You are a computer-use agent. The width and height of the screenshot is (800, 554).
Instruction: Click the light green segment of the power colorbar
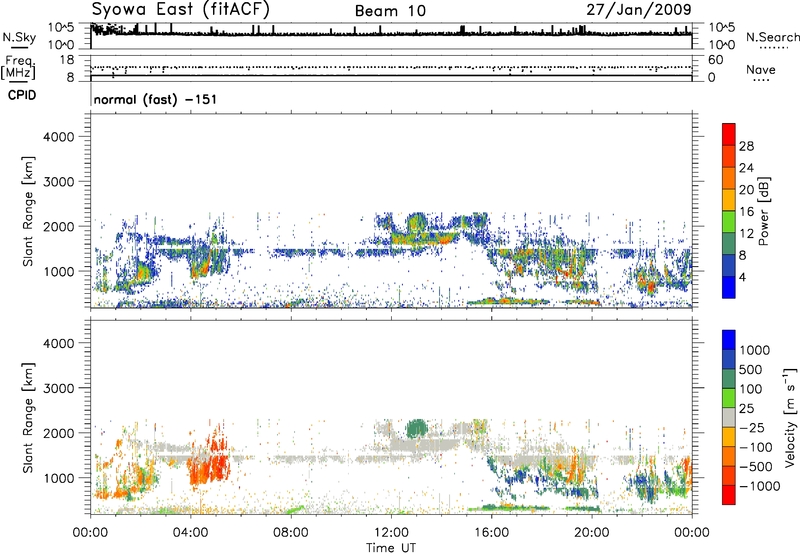(729, 222)
